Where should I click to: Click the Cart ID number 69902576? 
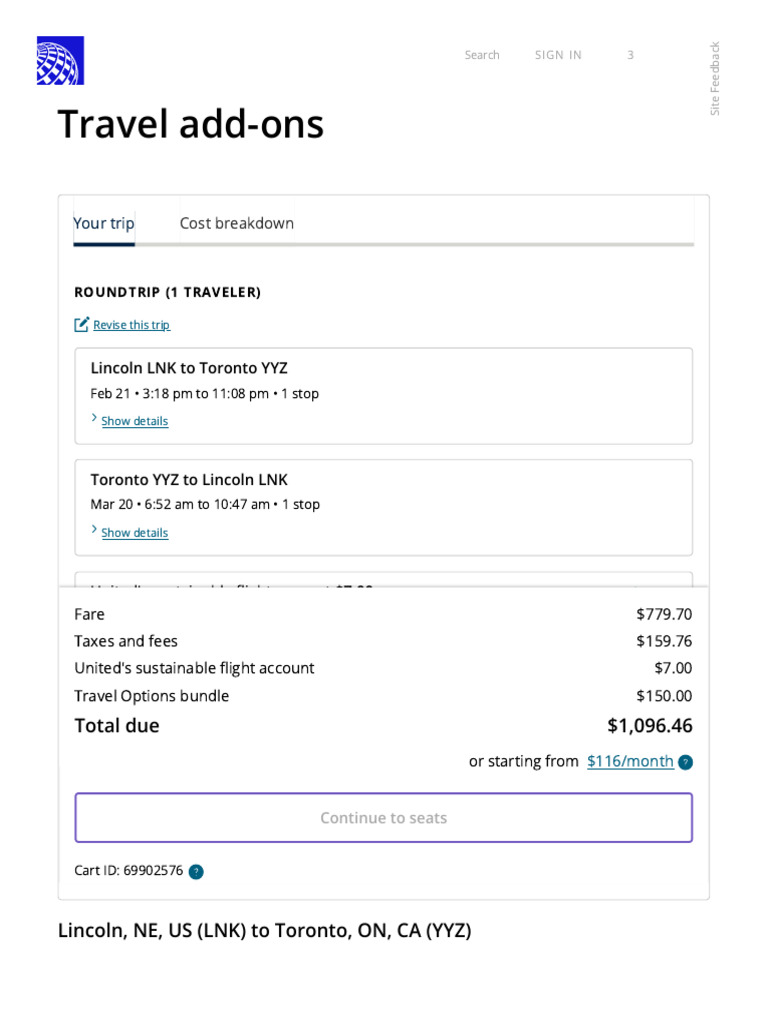tap(153, 870)
